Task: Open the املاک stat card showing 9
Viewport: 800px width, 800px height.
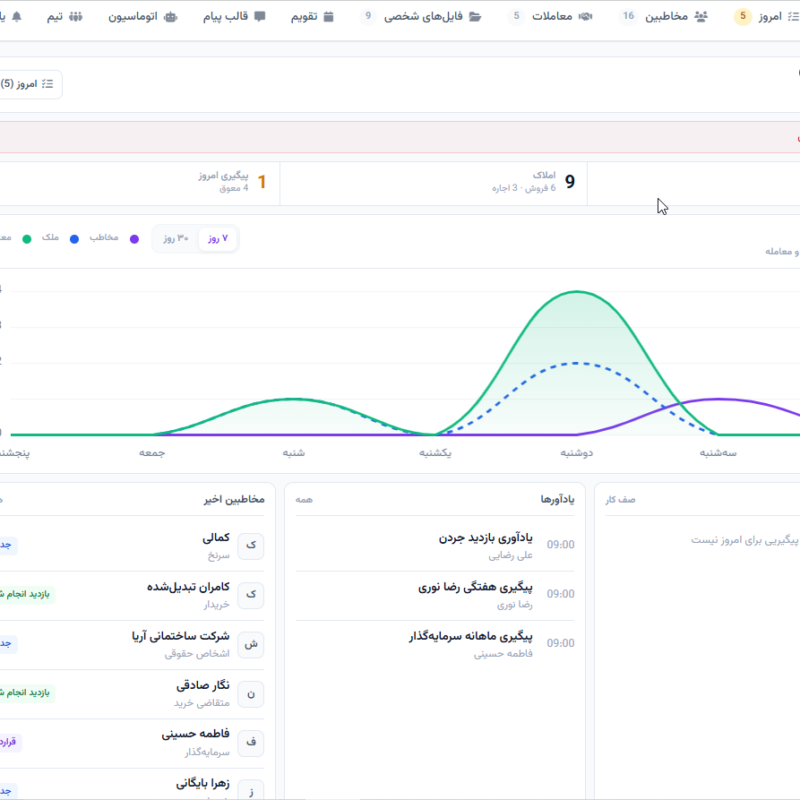Action: tap(434, 183)
